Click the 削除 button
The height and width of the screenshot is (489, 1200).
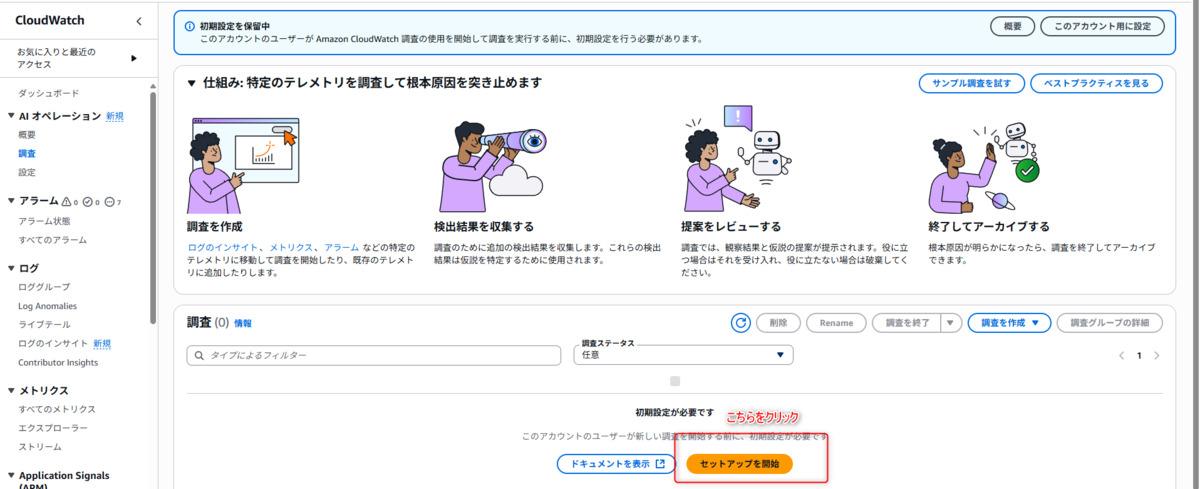(778, 323)
